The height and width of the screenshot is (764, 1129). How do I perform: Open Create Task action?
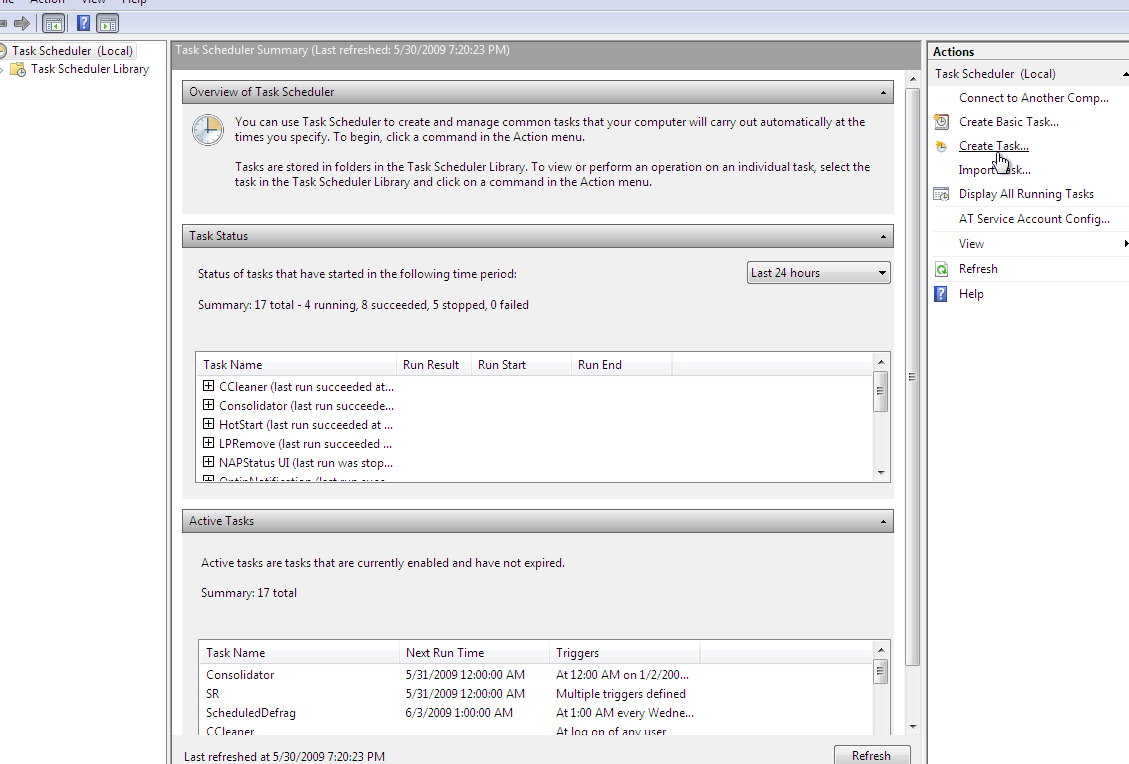click(x=994, y=146)
